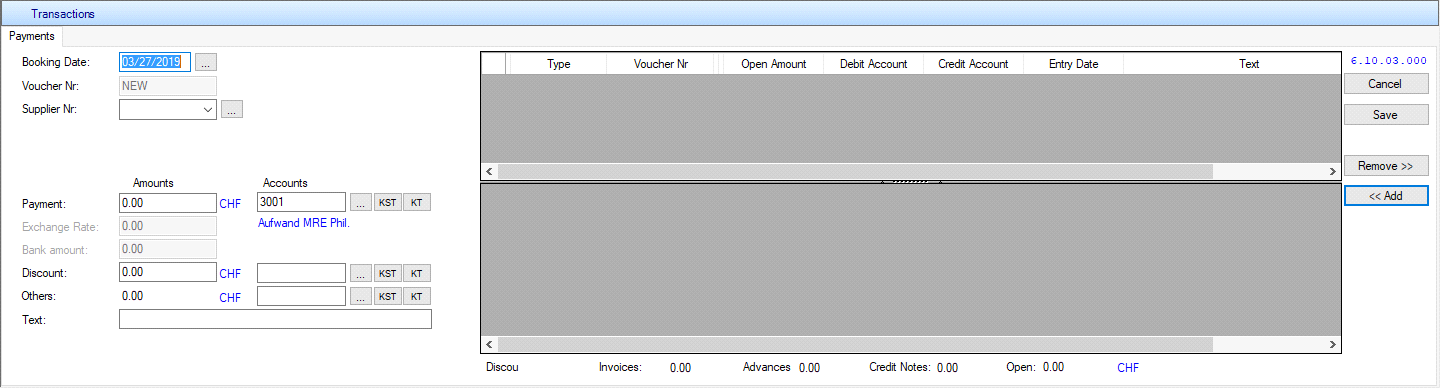This screenshot has height=388, width=1441.
Task: Save the payment transaction
Action: (1385, 115)
